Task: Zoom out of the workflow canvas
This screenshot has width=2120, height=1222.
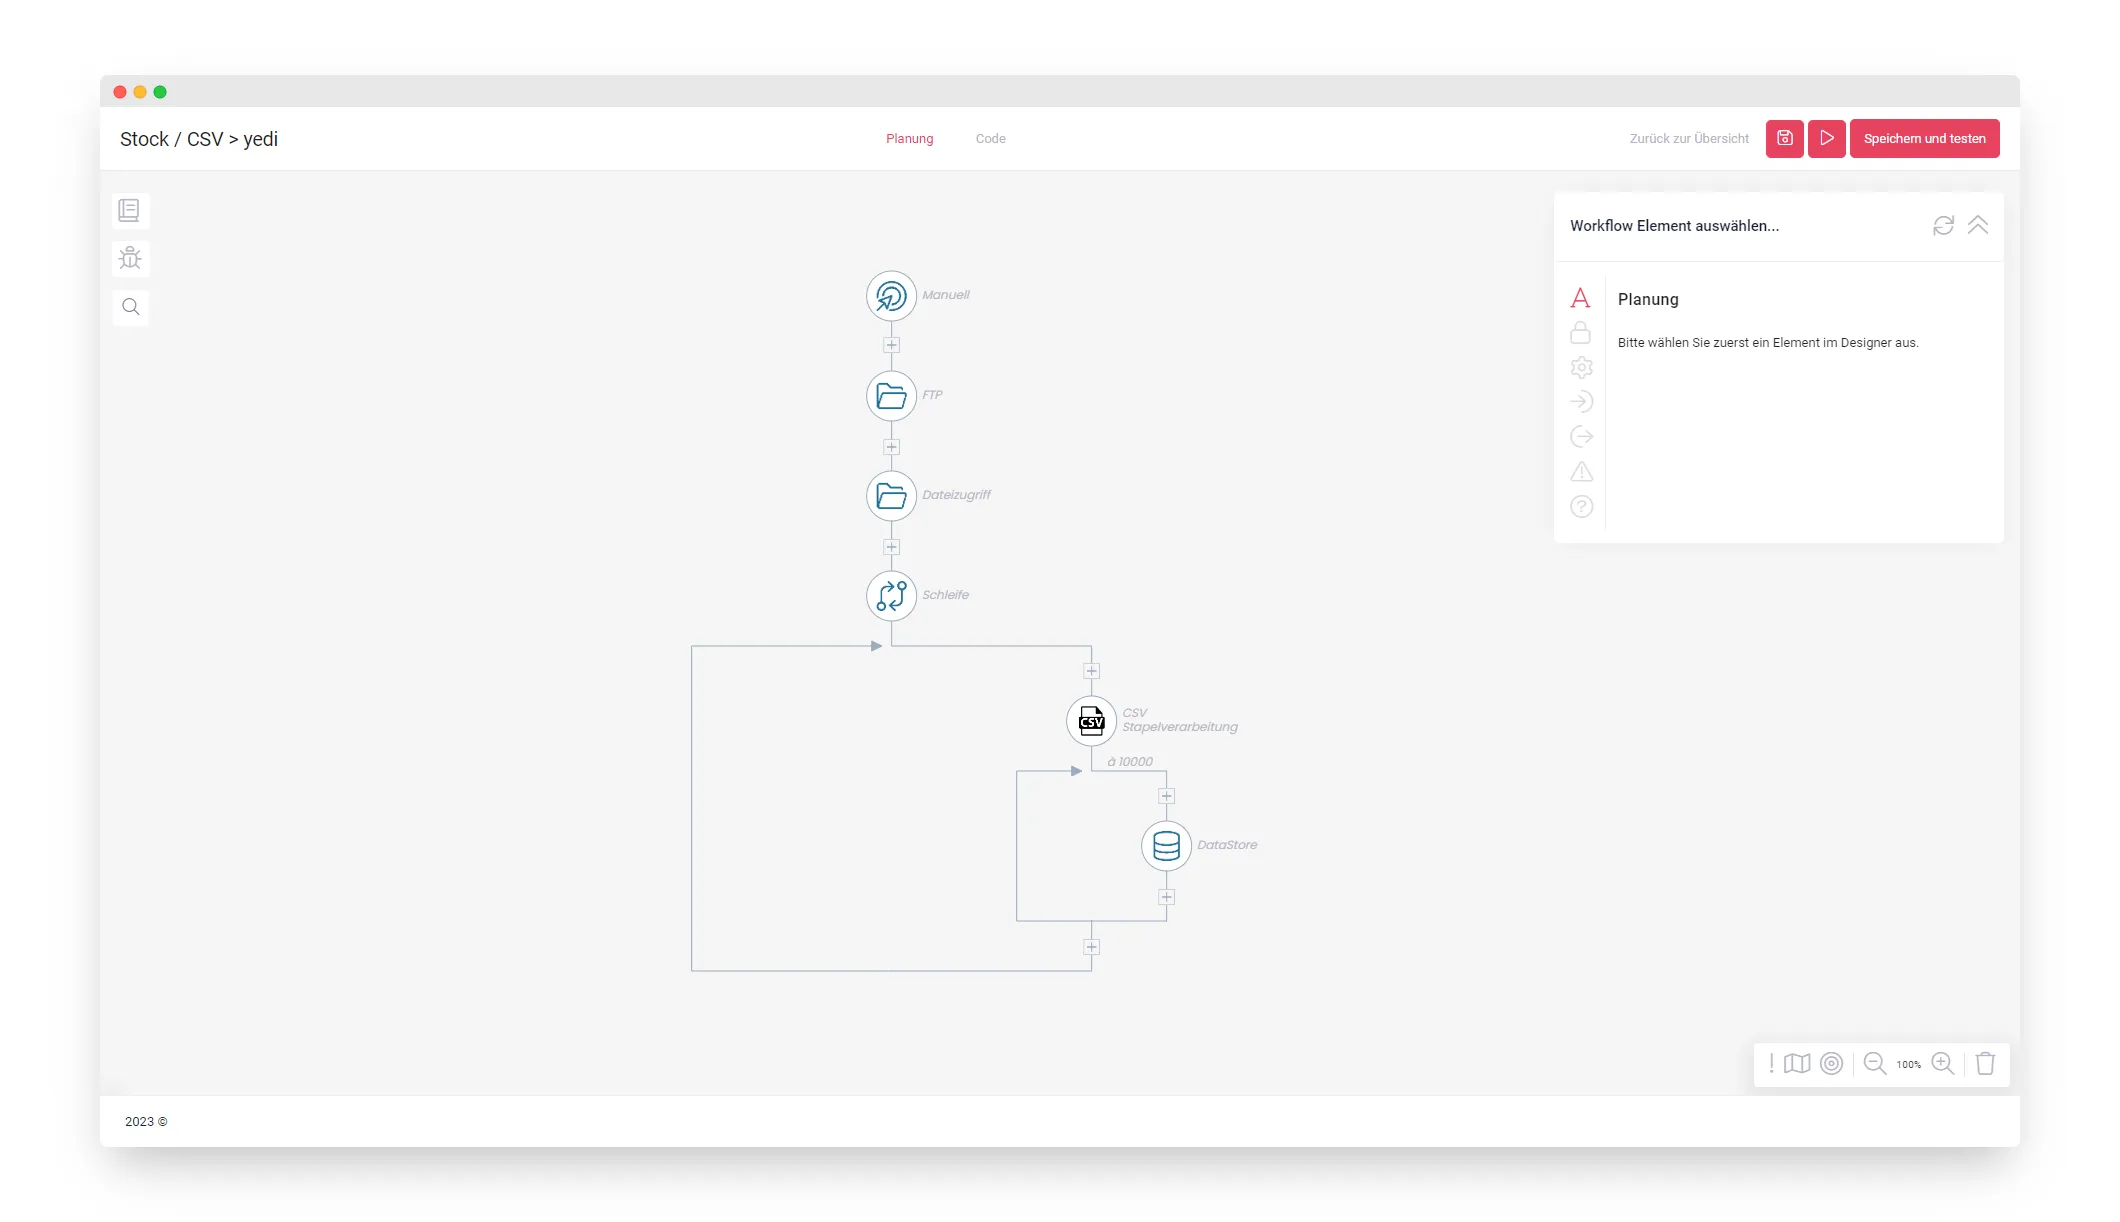Action: coord(1875,1064)
